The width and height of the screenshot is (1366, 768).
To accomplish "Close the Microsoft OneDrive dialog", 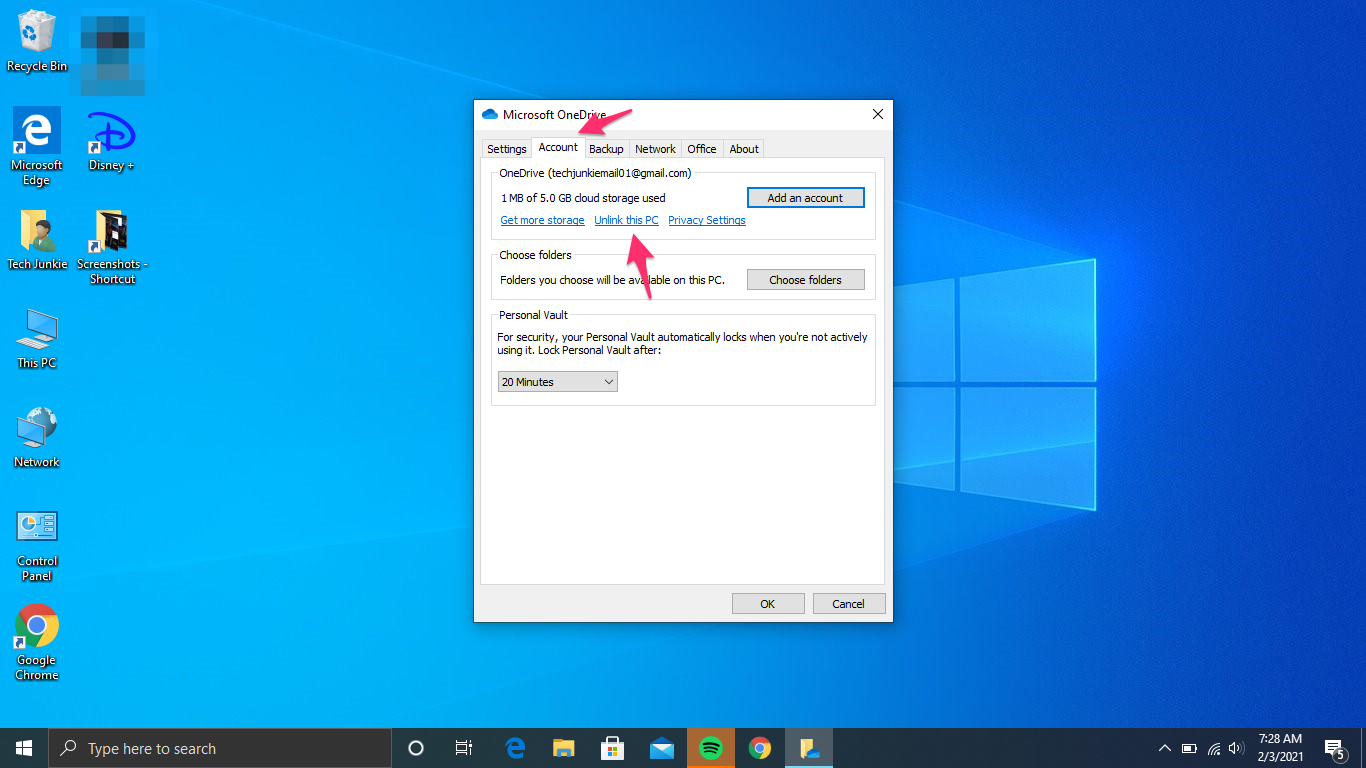I will pos(877,114).
